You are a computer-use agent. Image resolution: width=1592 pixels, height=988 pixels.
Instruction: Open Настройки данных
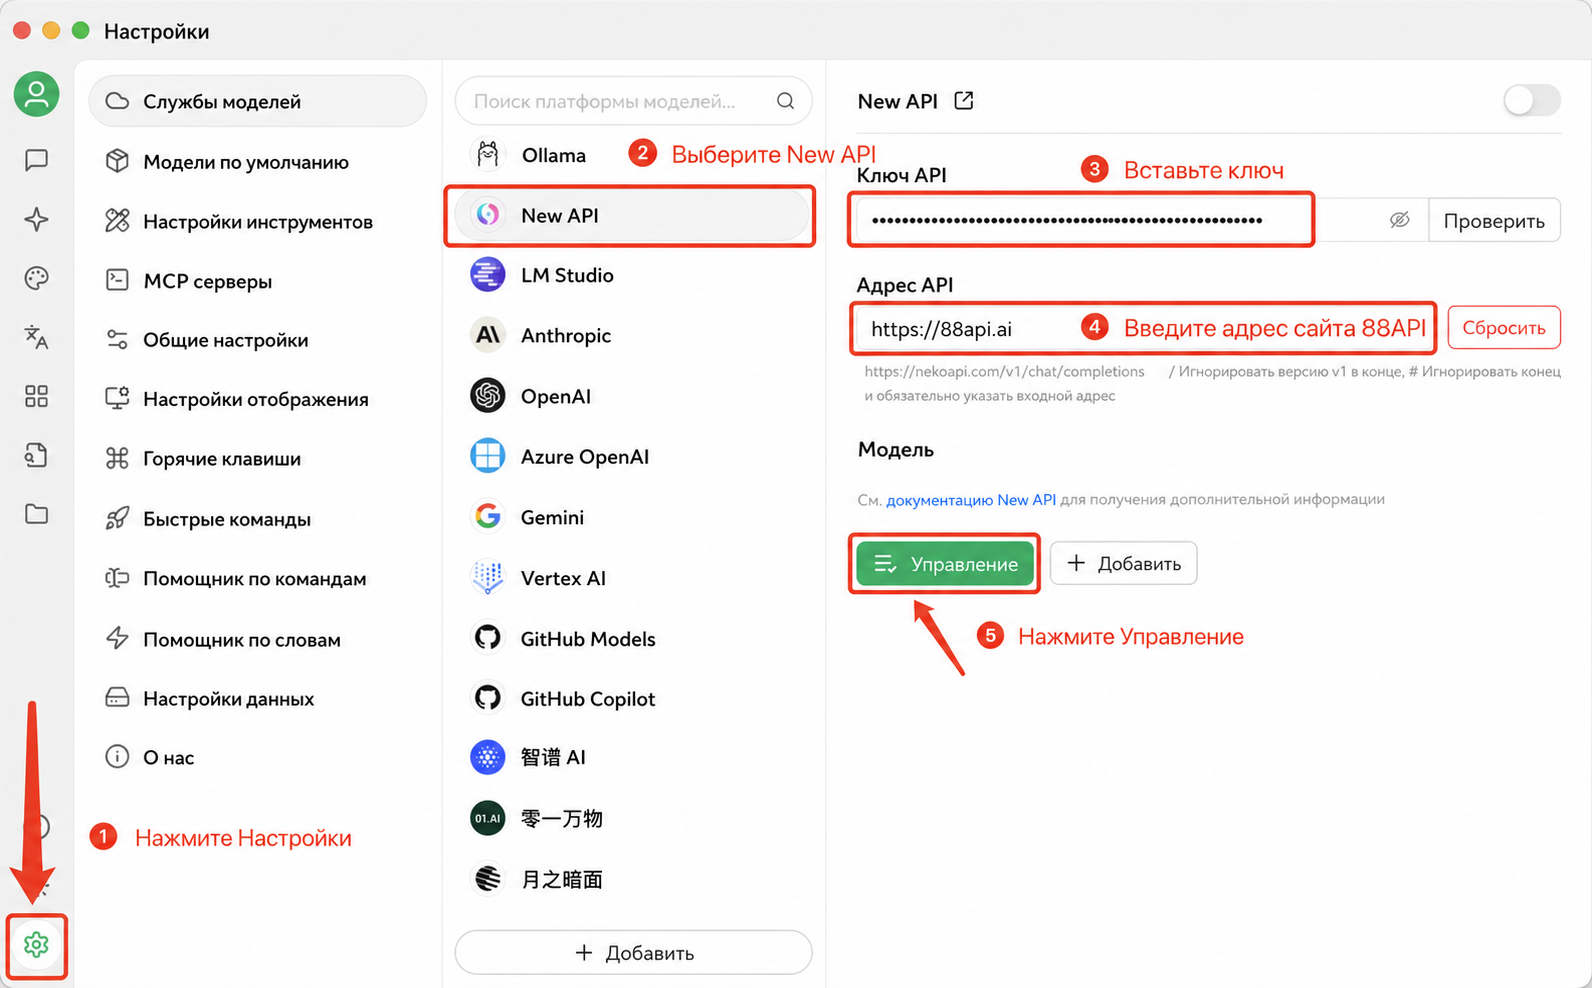tap(258, 698)
